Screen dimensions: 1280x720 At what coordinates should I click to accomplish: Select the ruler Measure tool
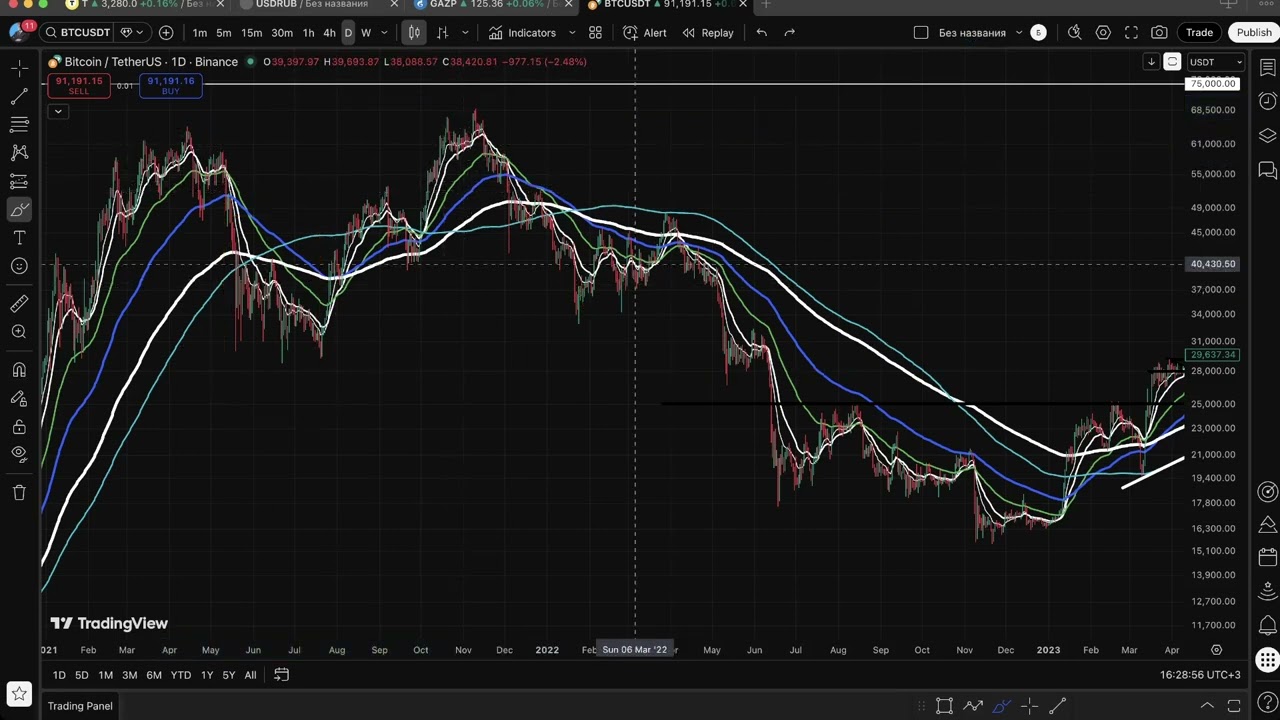19,304
